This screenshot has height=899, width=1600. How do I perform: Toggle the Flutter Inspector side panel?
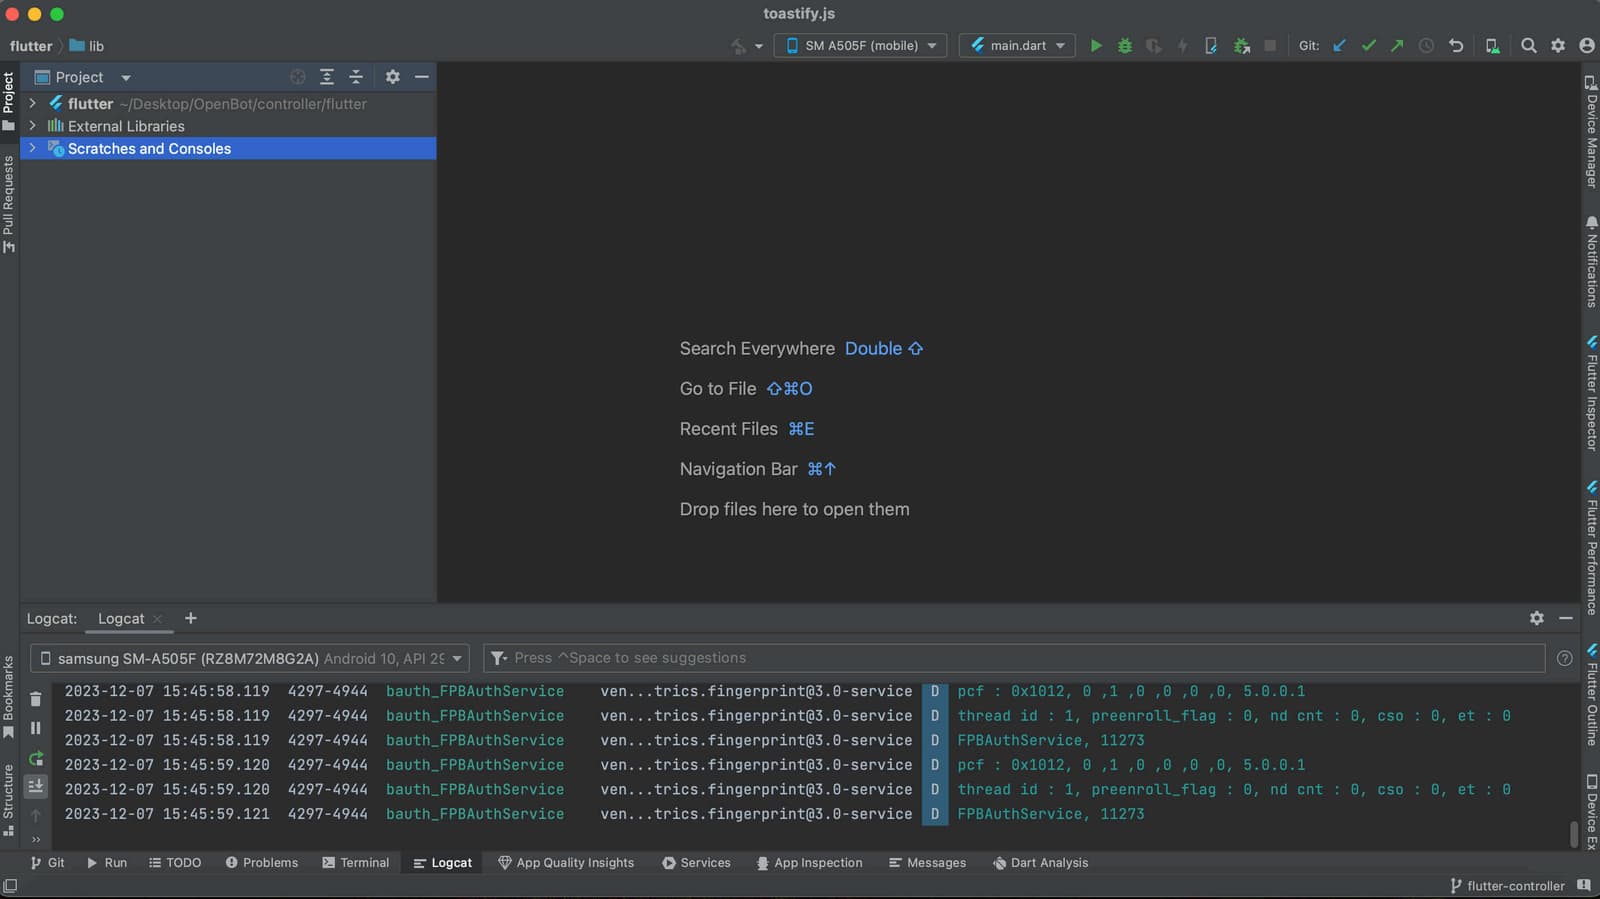[x=1591, y=393]
